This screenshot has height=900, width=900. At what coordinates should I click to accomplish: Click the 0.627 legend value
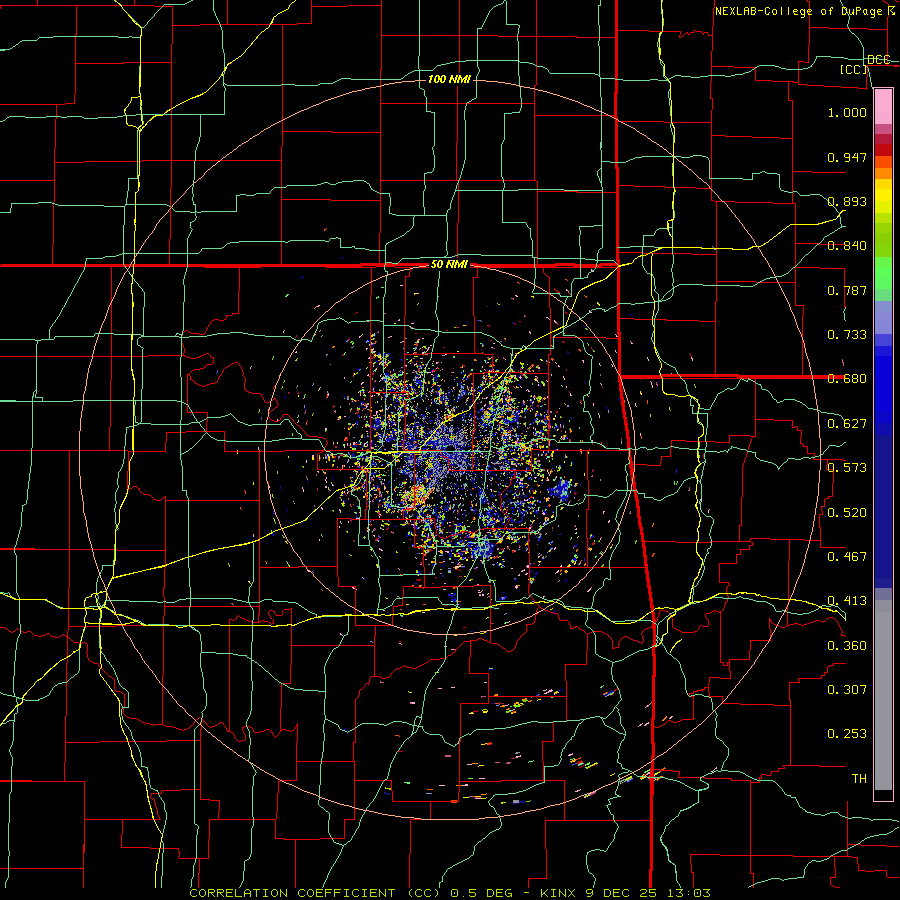pos(847,424)
